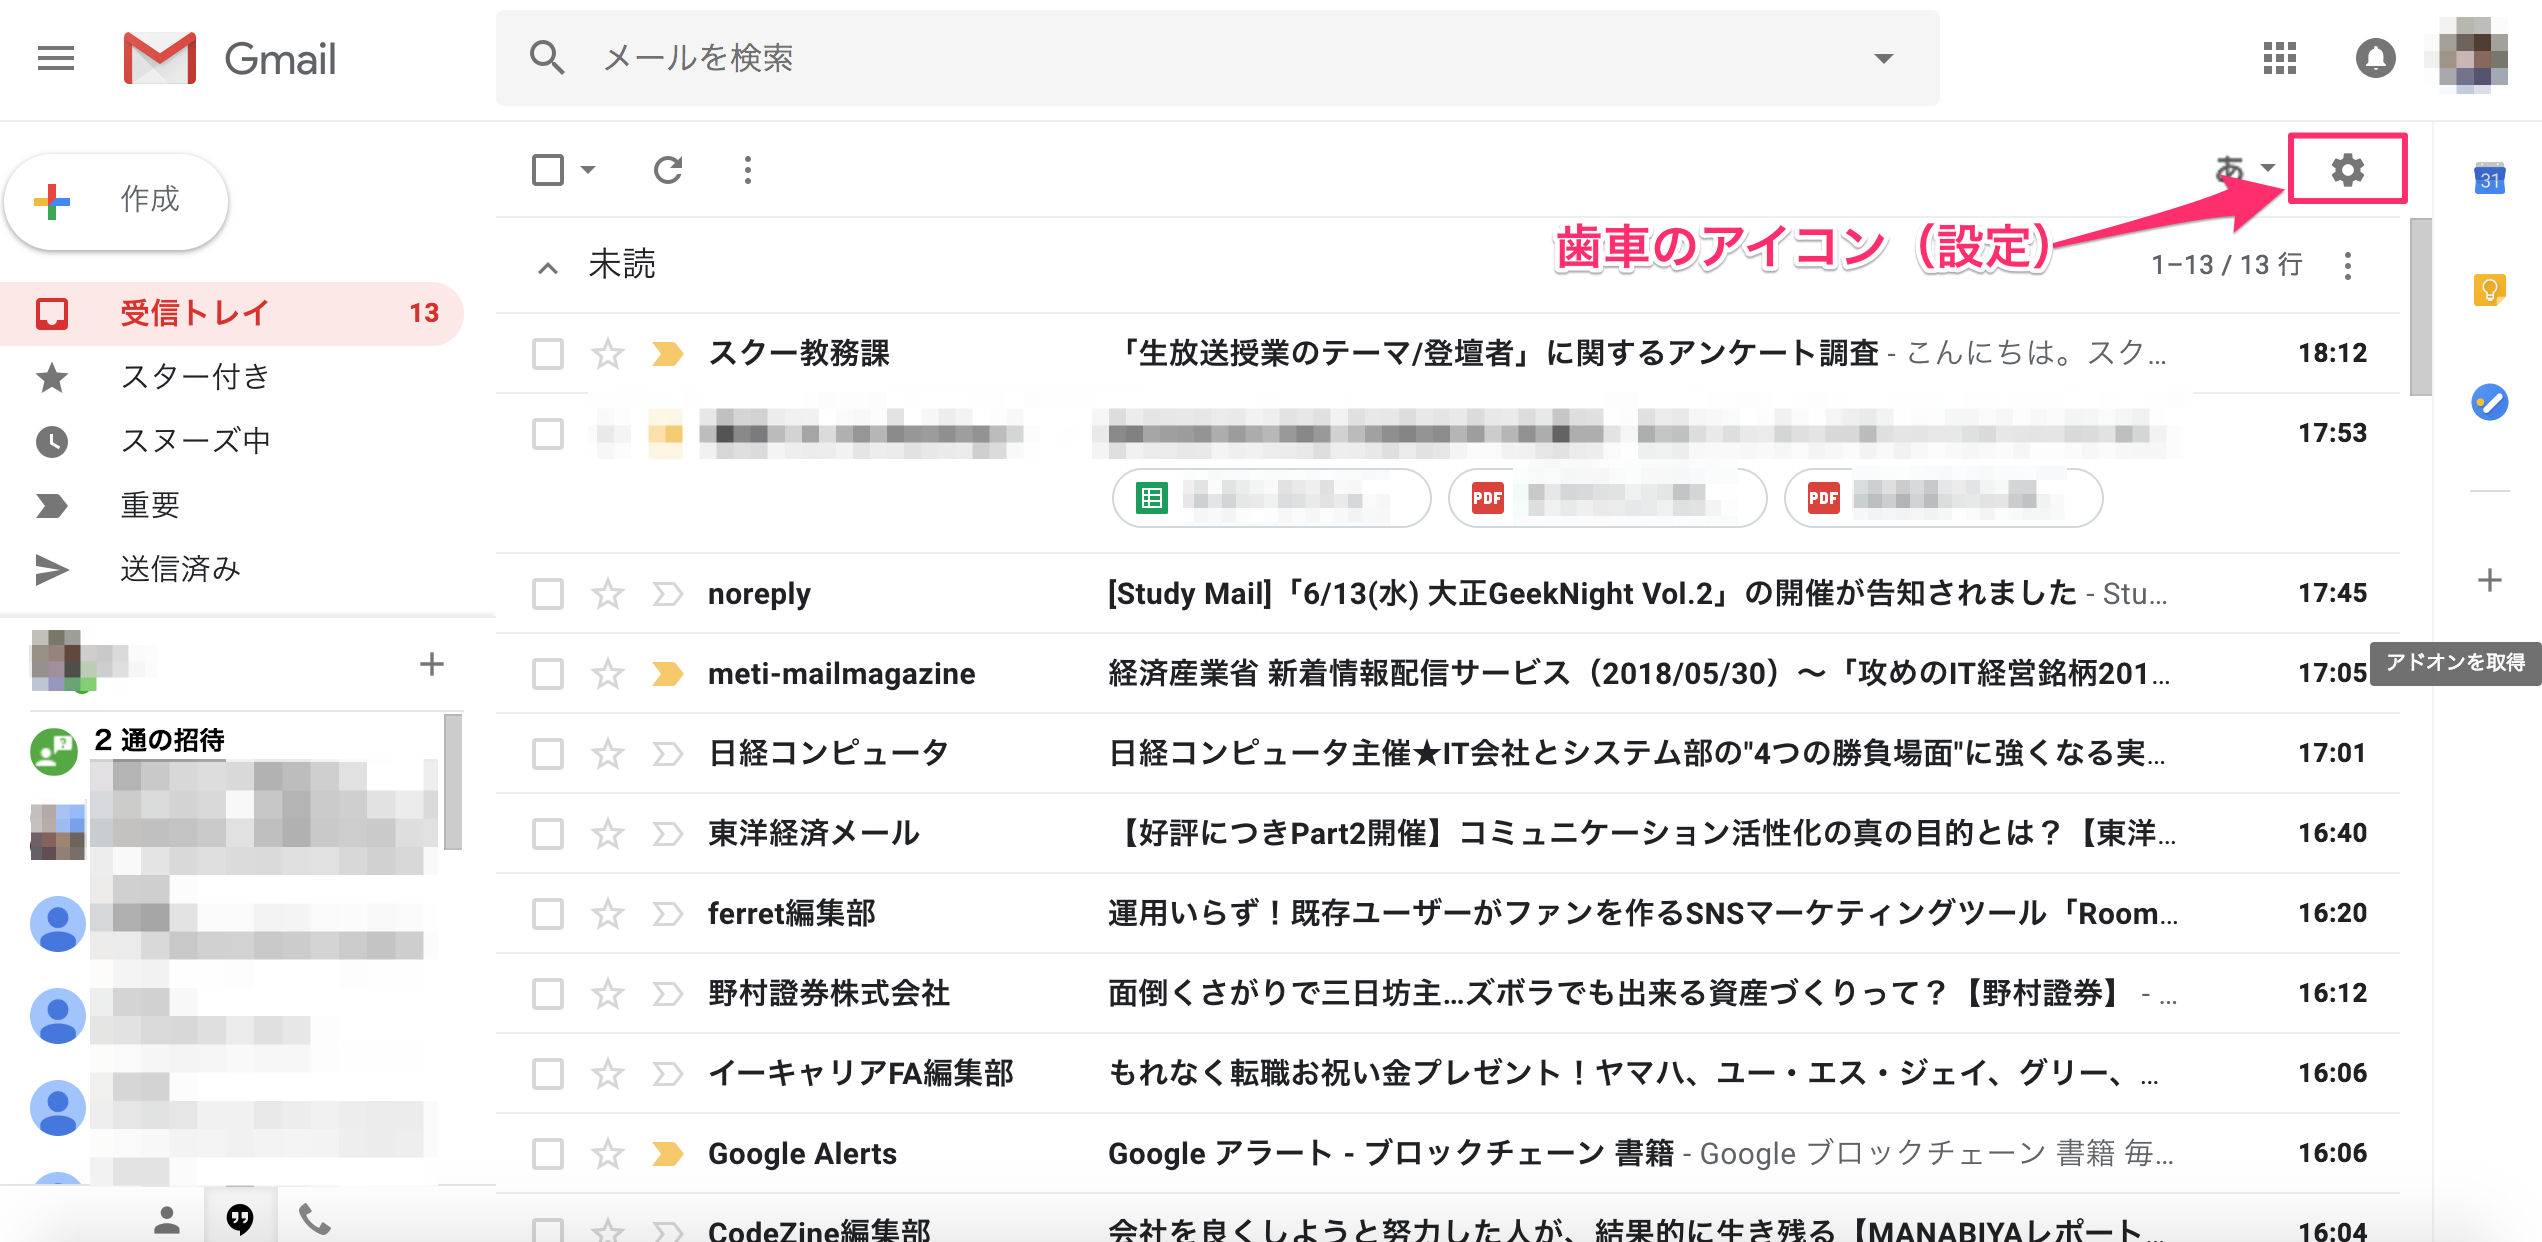Click the Hangouts contacts list scrollbar
This screenshot has width=2542, height=1242.
pyautogui.click(x=452, y=782)
